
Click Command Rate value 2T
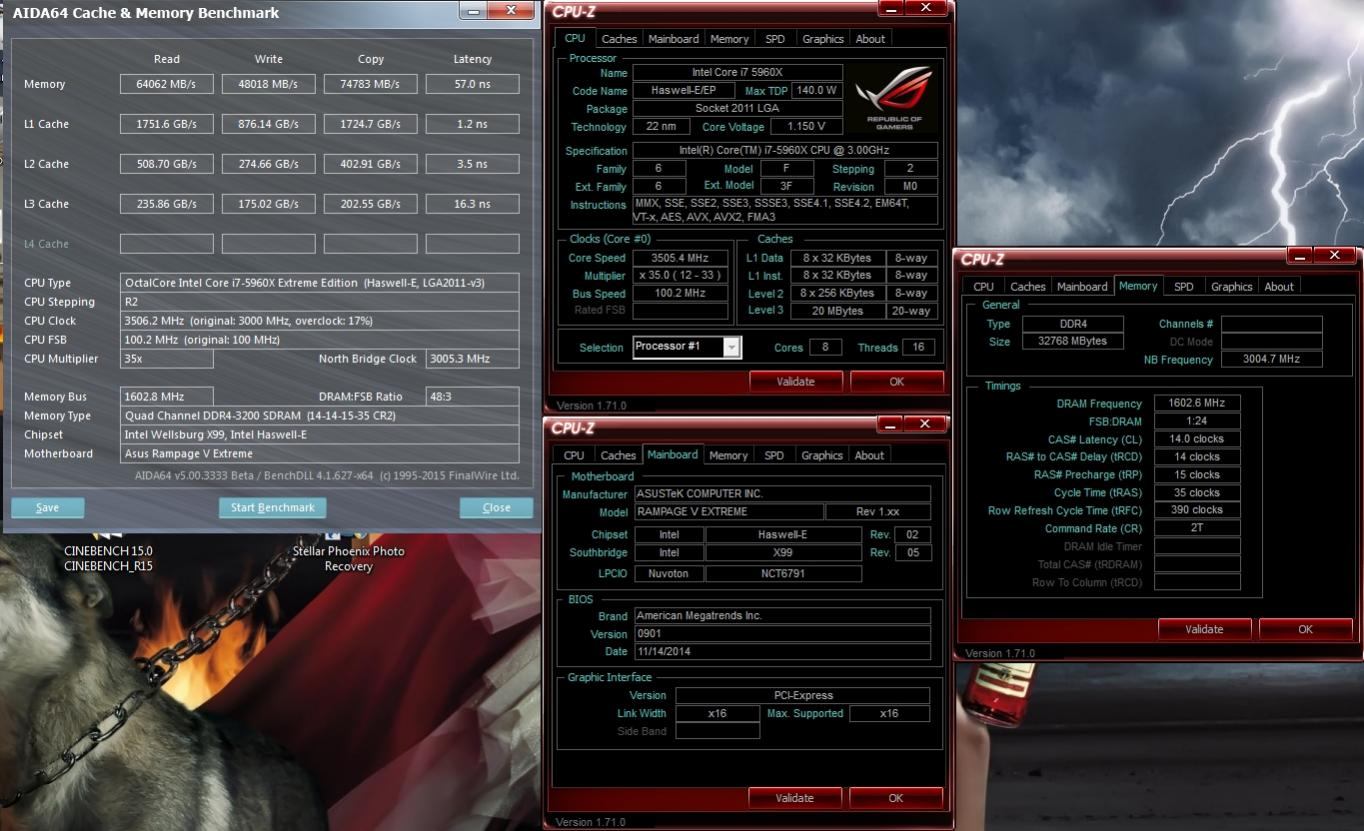point(1197,528)
